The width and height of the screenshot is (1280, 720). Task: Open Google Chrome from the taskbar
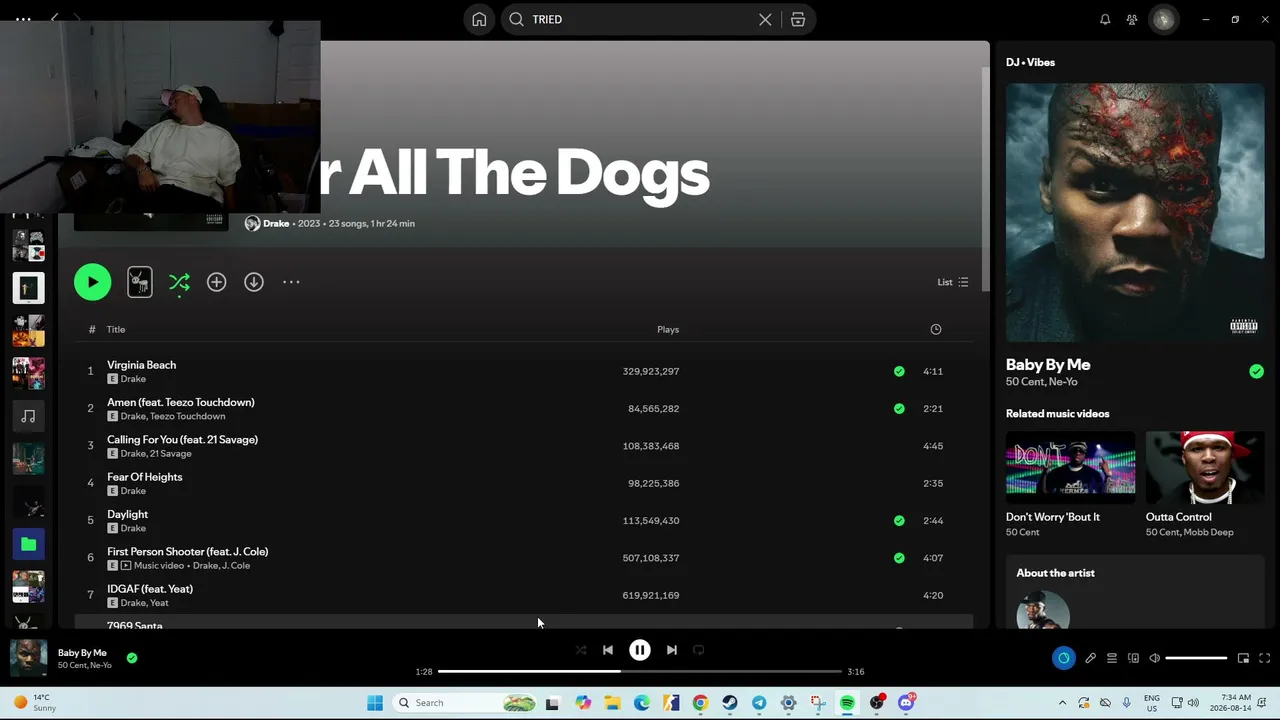tap(700, 703)
